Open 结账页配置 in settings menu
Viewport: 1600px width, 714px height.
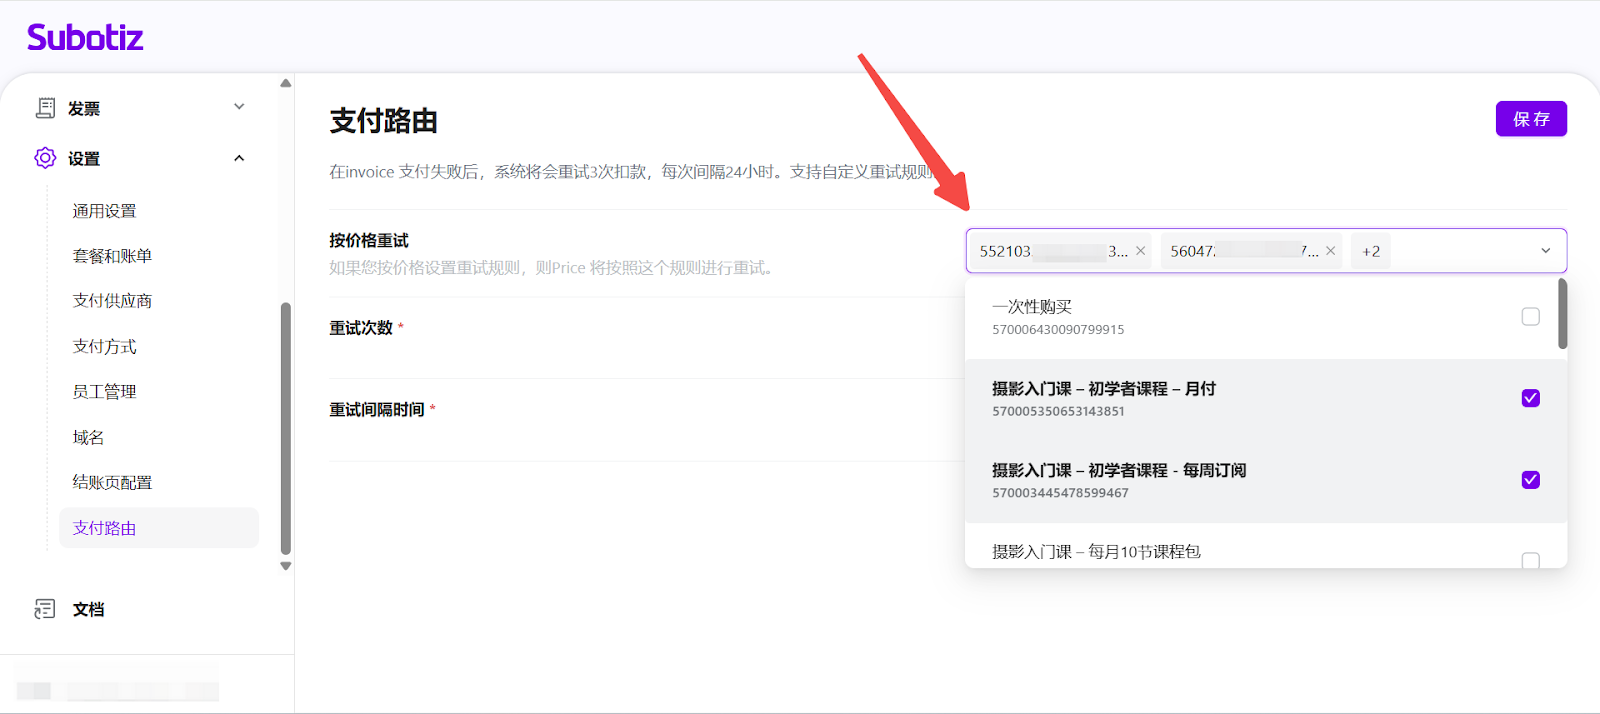[x=112, y=483]
